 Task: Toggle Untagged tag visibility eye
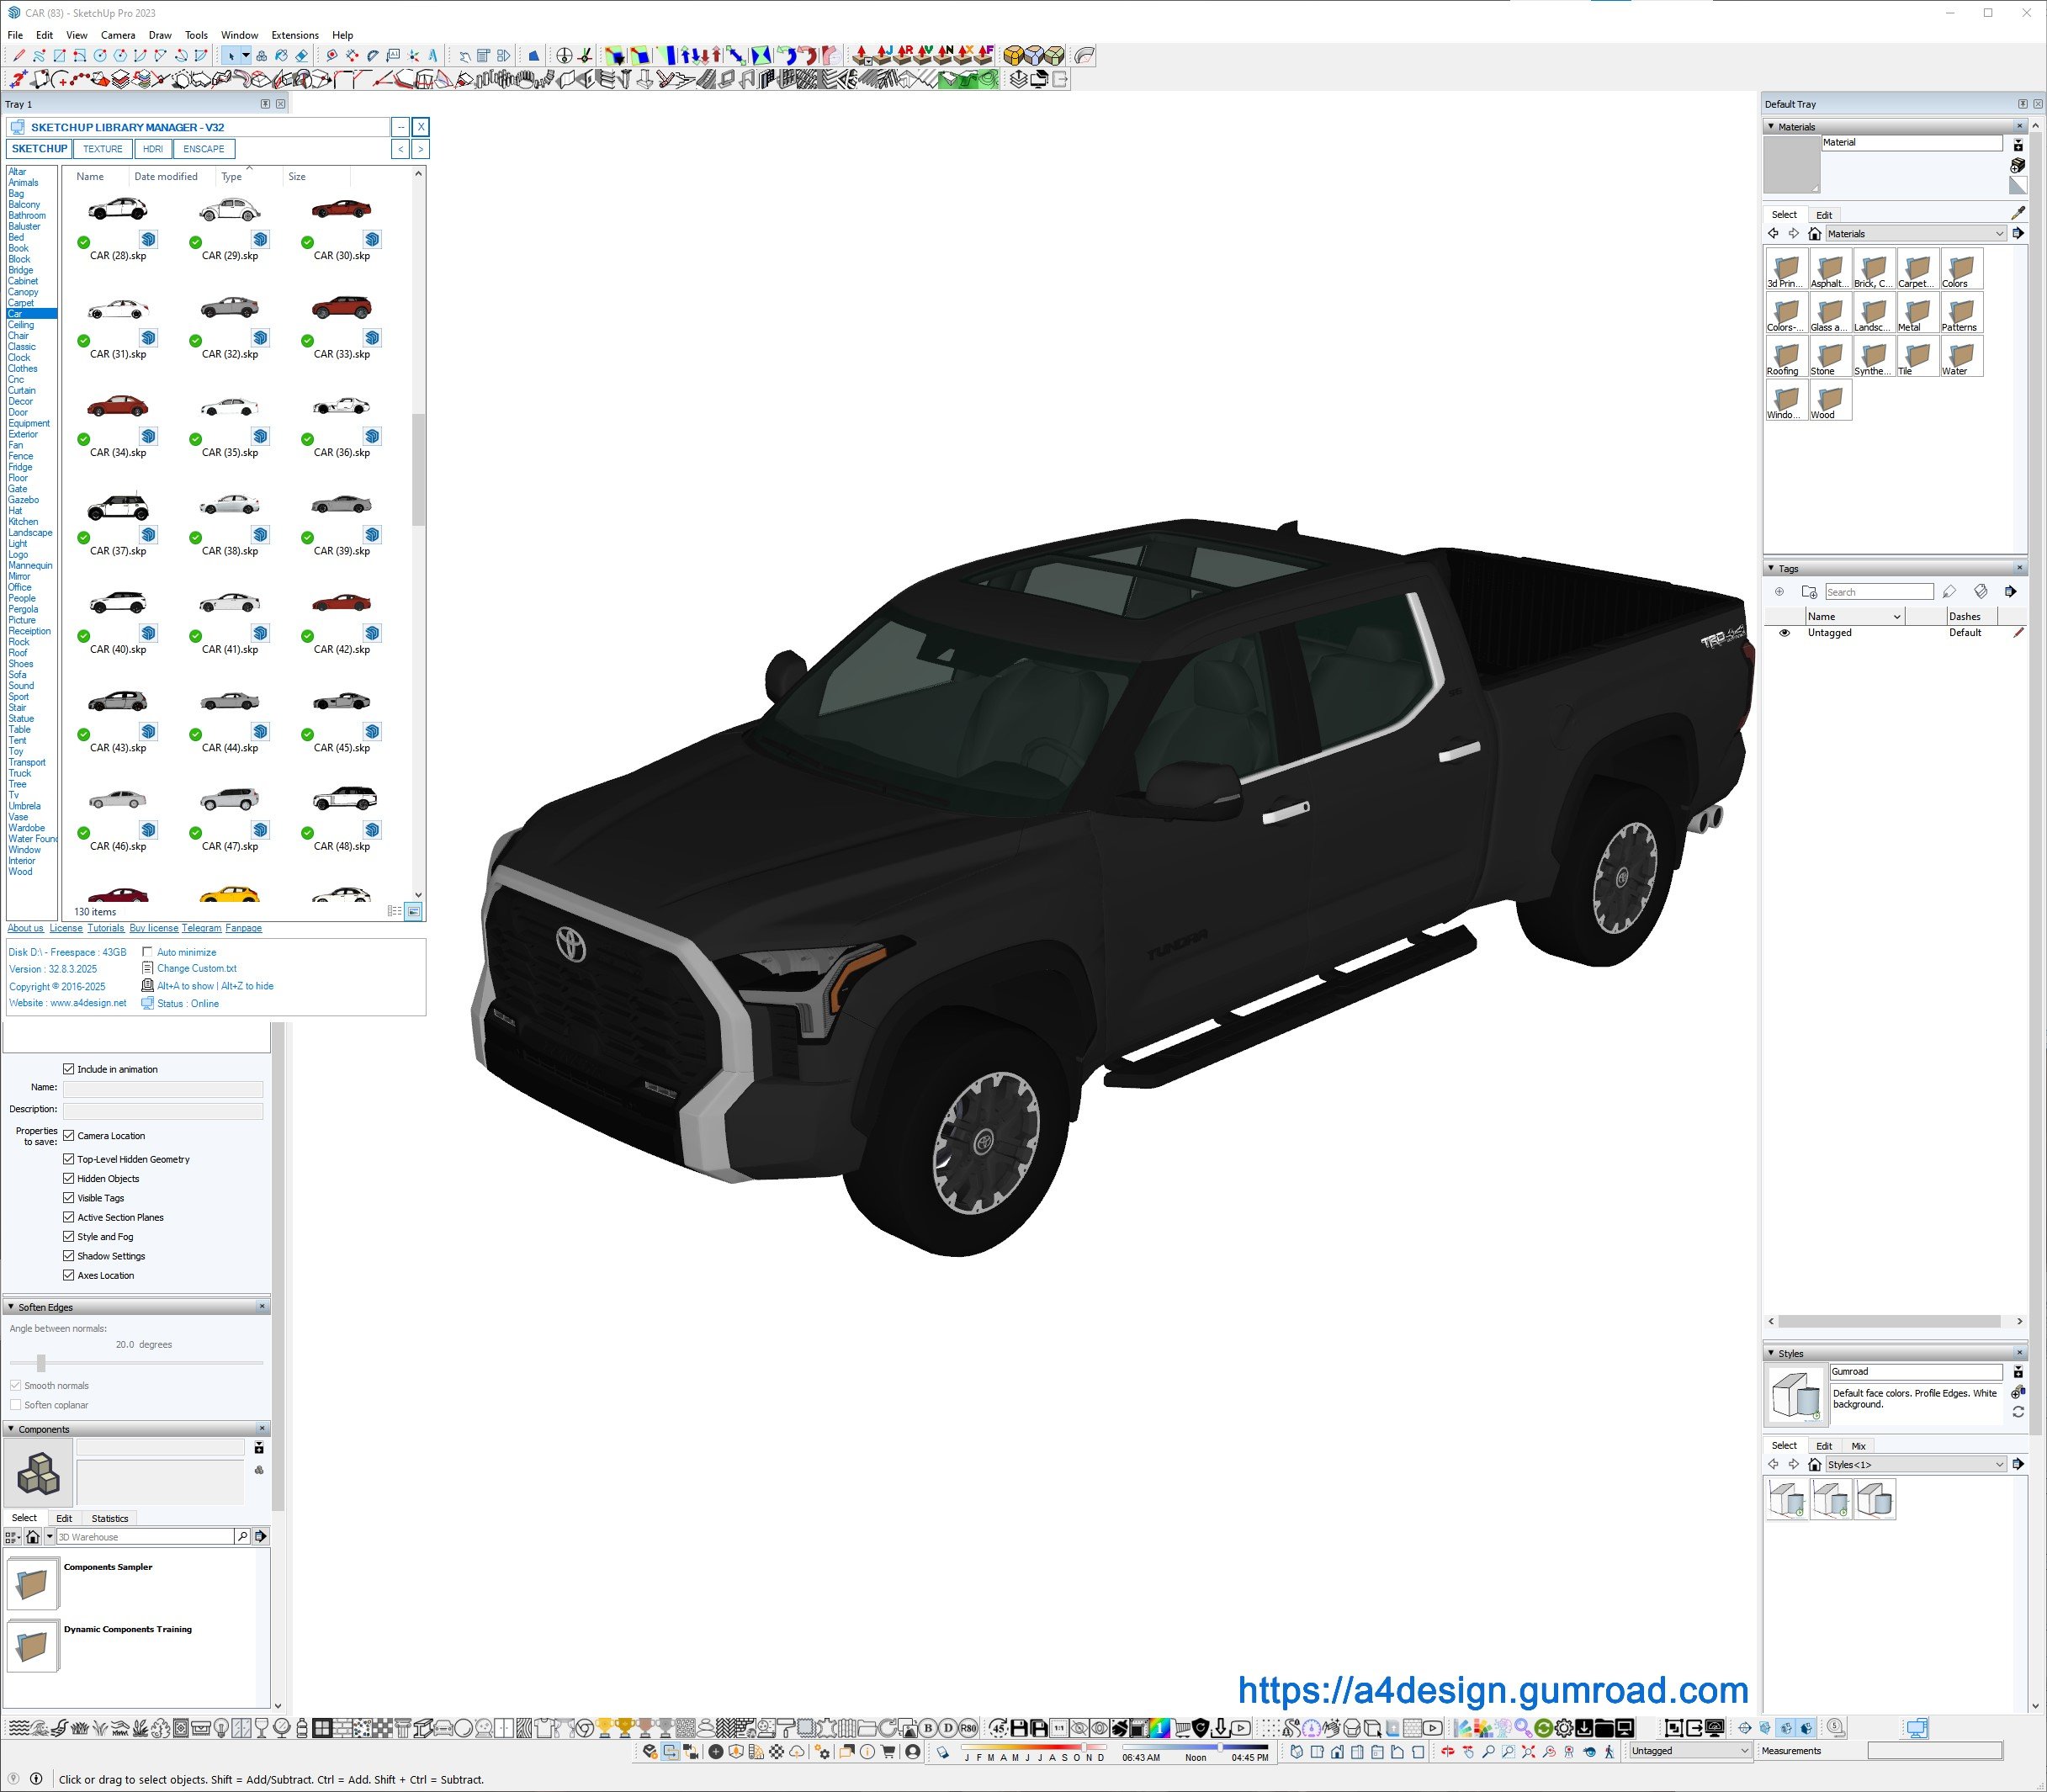1784,633
